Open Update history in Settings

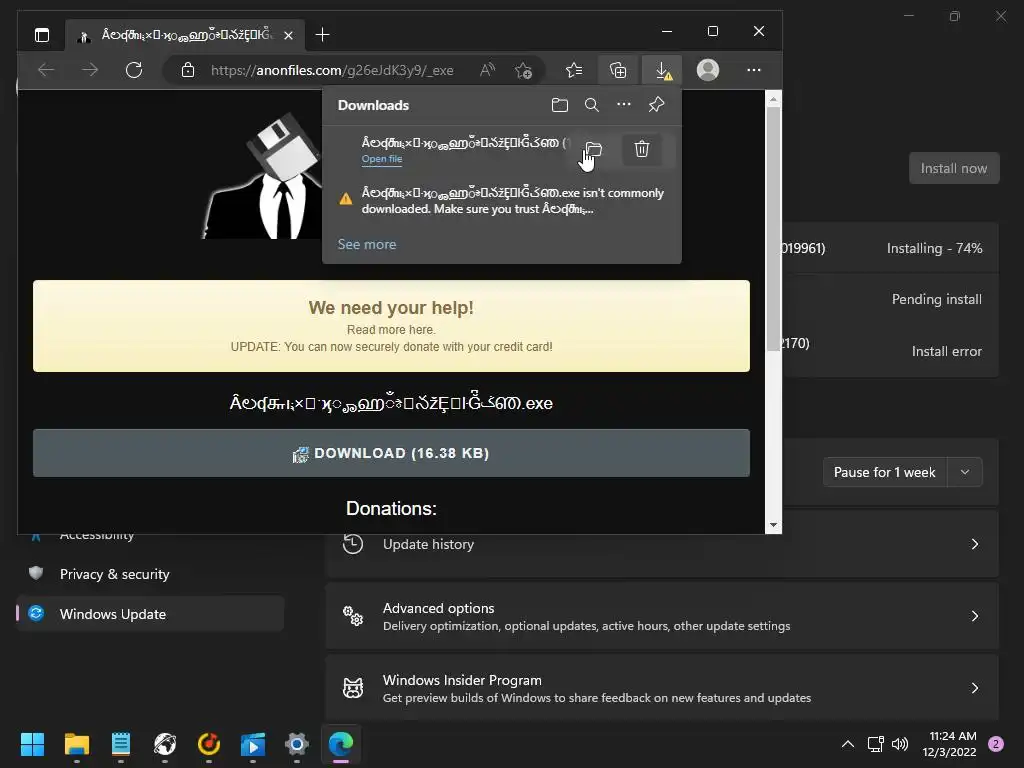(x=662, y=544)
